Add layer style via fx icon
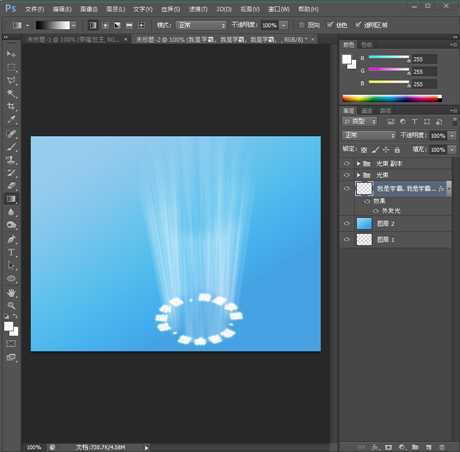This screenshot has width=460, height=452. click(x=375, y=447)
